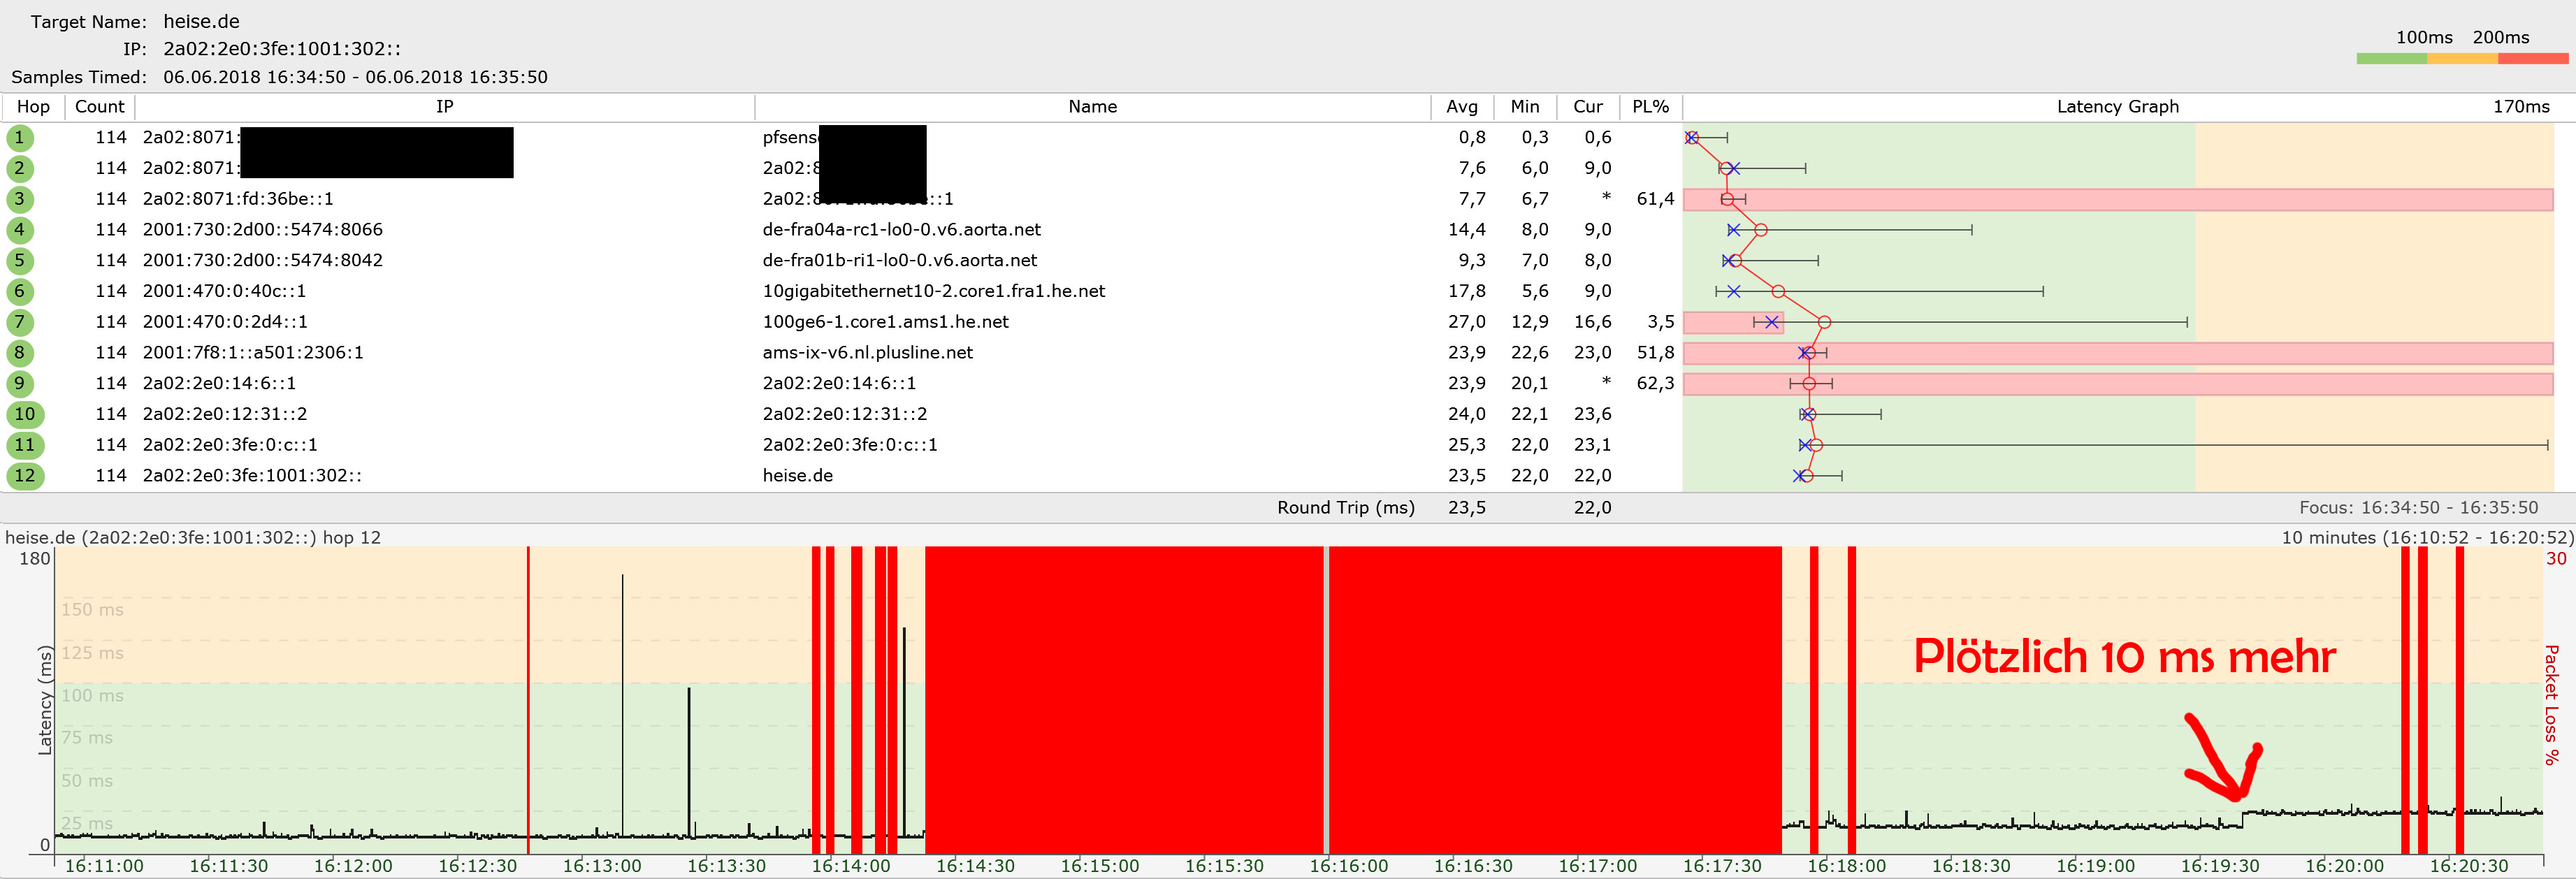Click the green 100ms legend color bar
Image resolution: width=2576 pixels, height=879 pixels.
coord(2391,59)
